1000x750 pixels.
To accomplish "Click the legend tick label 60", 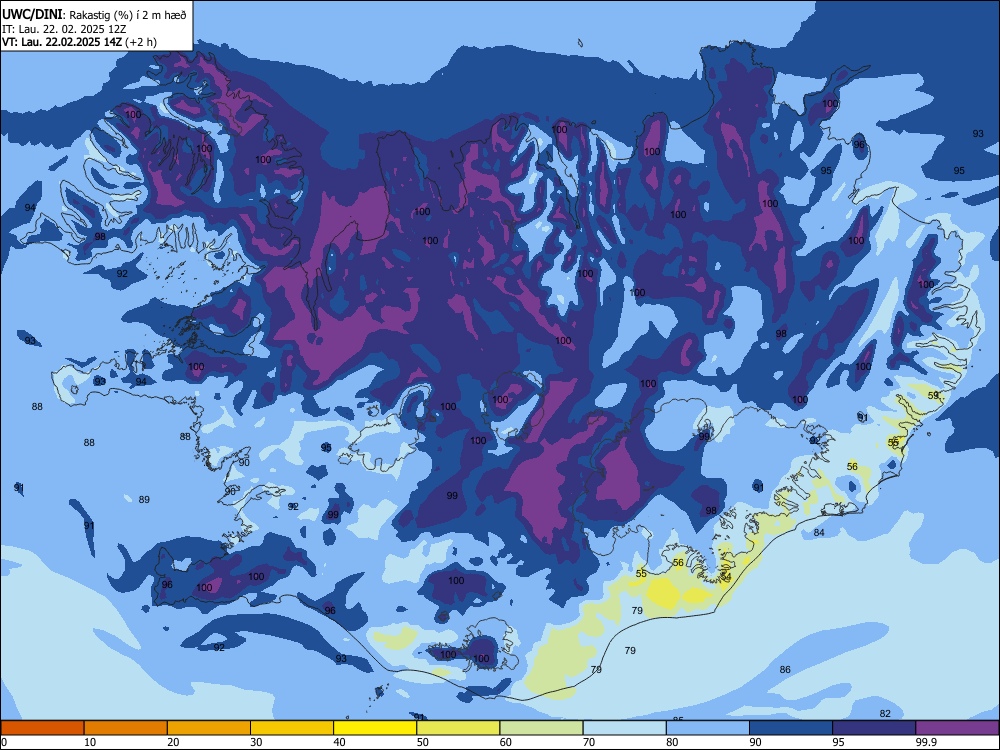I will pyautogui.click(x=506, y=742).
